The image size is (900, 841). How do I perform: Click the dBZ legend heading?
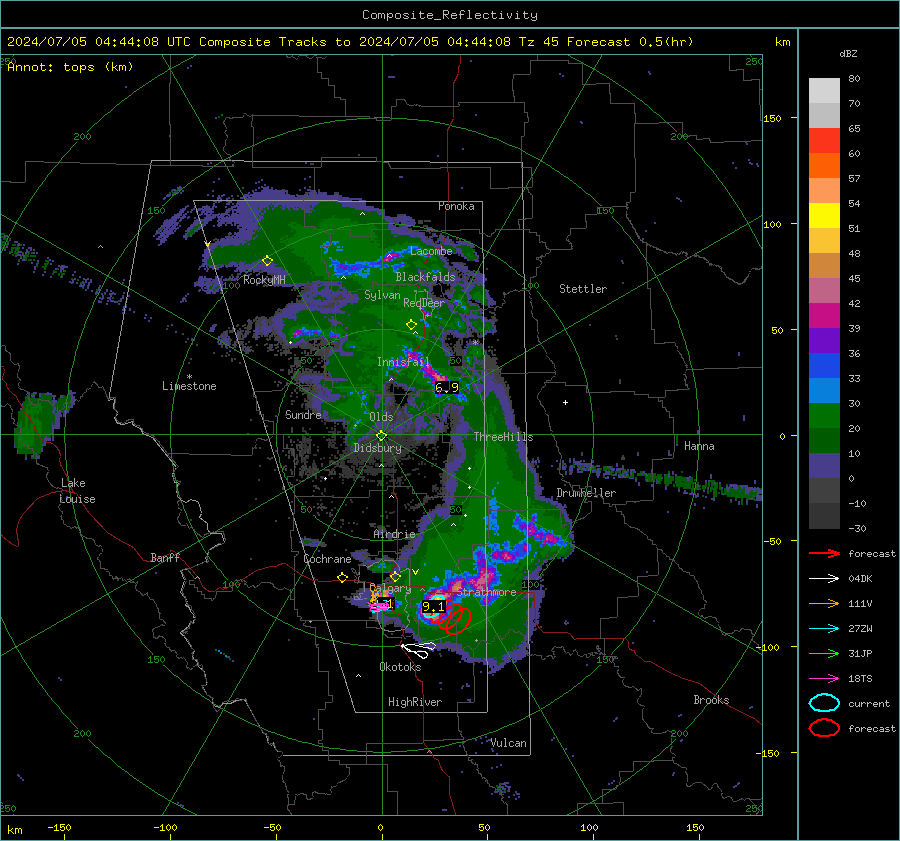[x=848, y=53]
